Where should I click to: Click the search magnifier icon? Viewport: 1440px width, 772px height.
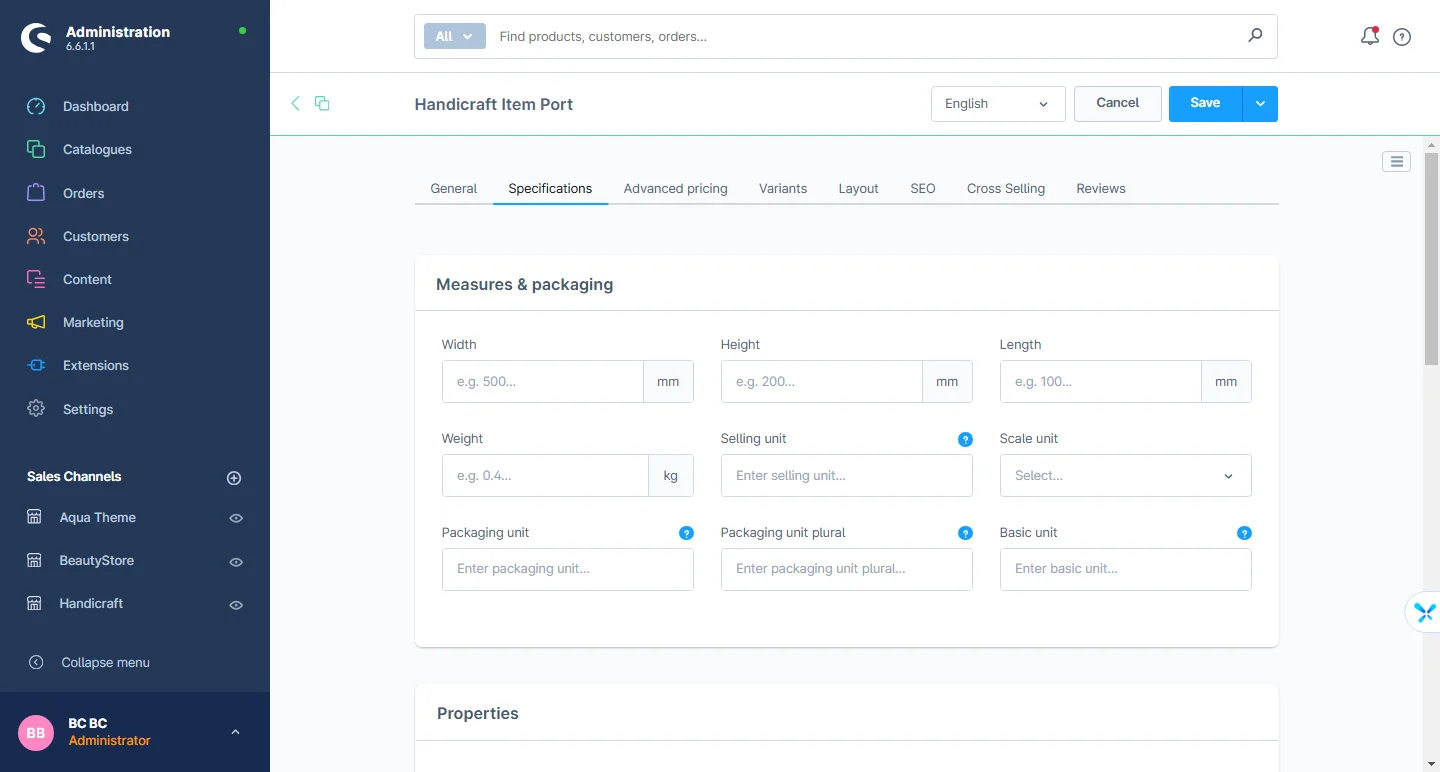tap(1255, 36)
